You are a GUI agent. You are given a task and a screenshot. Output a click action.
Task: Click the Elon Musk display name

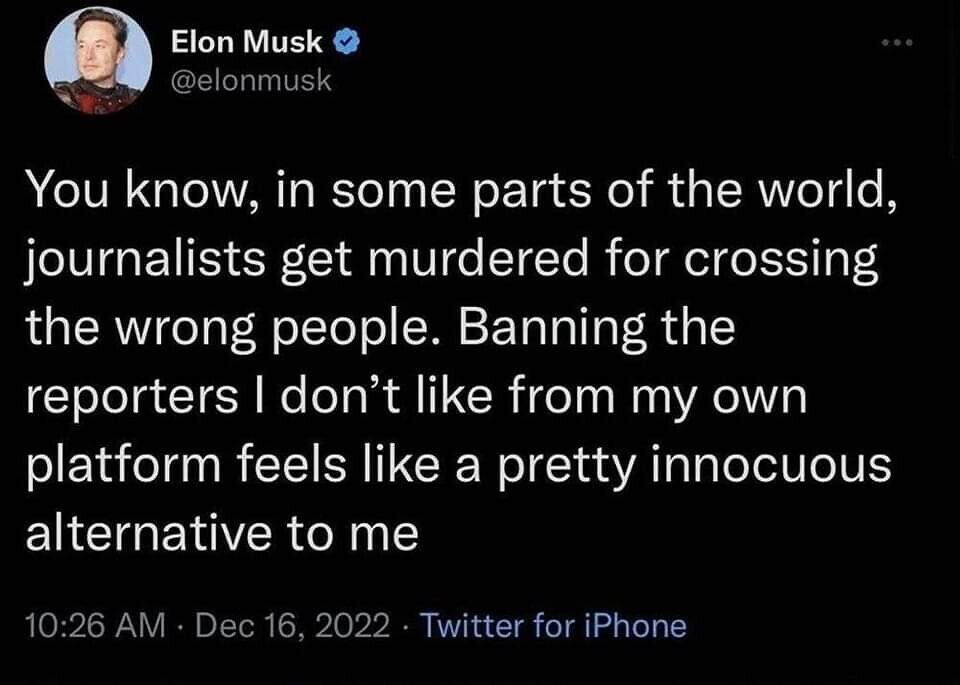(x=247, y=43)
